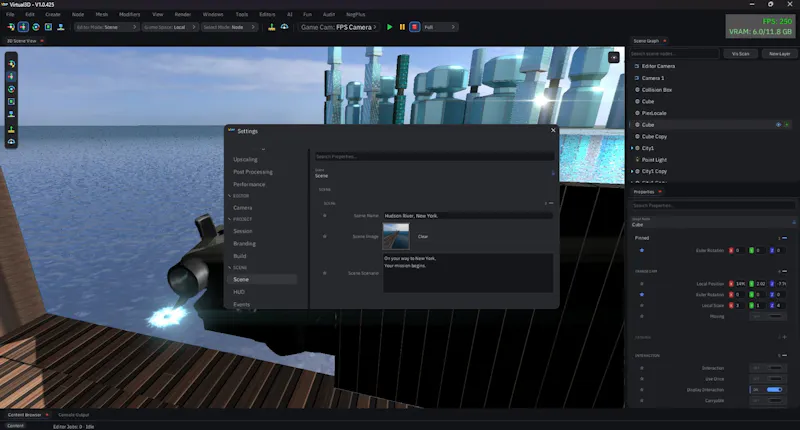Pin the Local Scale property star
Image resolution: width=800 pixels, height=430 pixels.
coord(642,306)
